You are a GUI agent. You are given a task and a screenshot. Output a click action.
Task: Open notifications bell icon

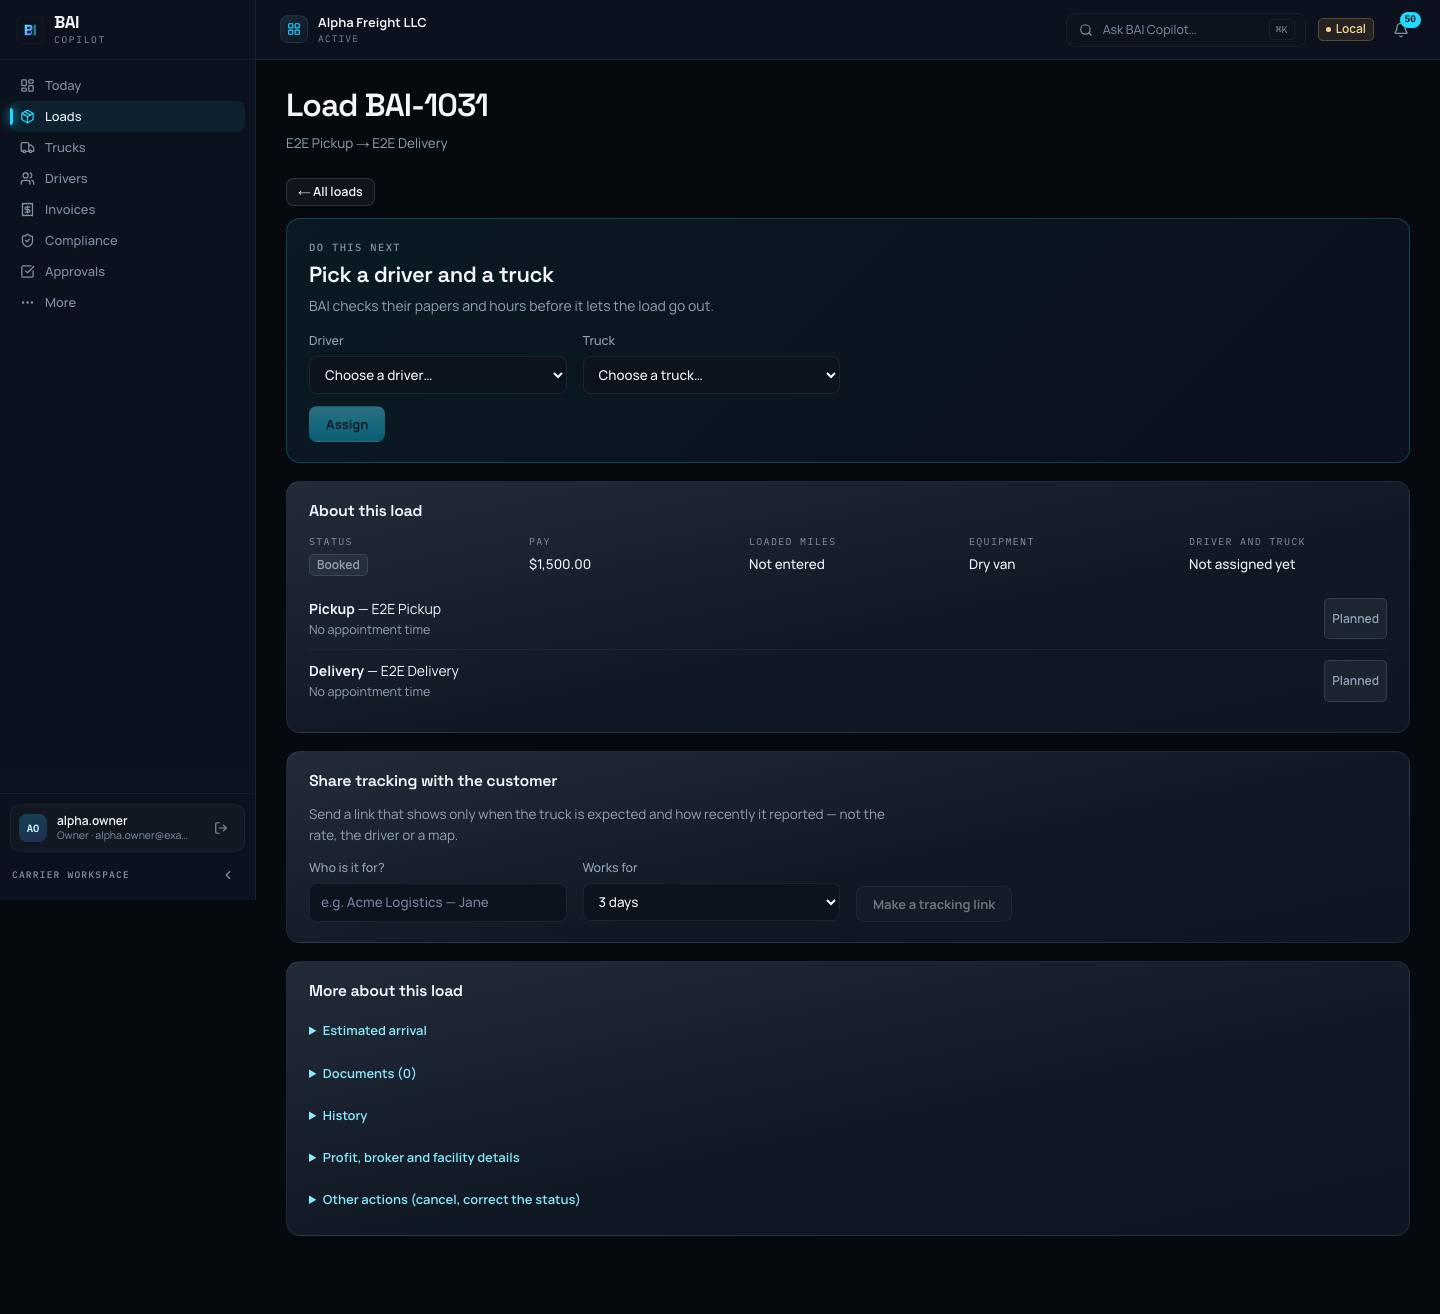coord(1401,30)
